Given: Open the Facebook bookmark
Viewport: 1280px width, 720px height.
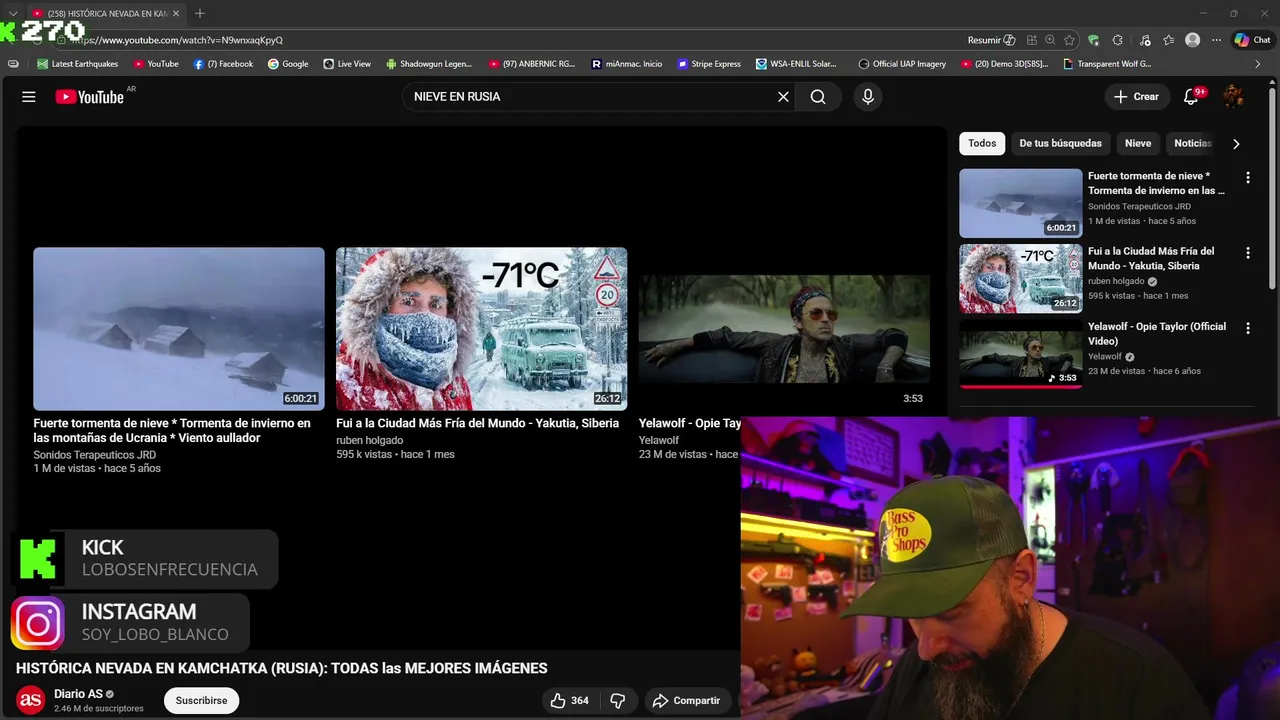Looking at the screenshot, I should click(x=223, y=64).
